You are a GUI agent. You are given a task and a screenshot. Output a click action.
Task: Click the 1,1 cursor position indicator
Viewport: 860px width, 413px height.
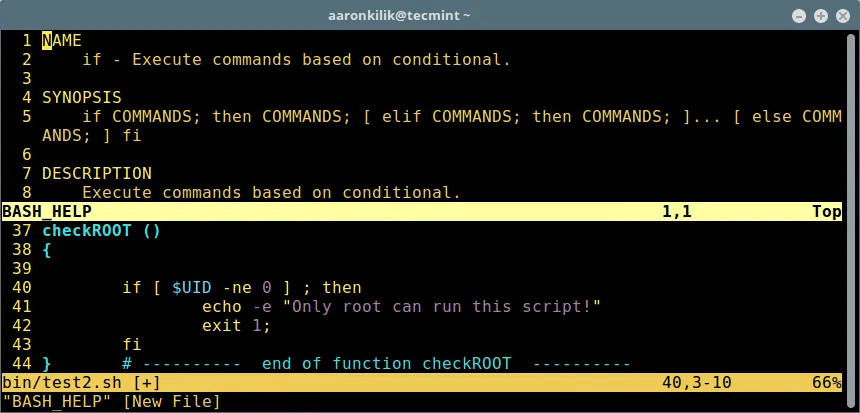[x=676, y=211]
